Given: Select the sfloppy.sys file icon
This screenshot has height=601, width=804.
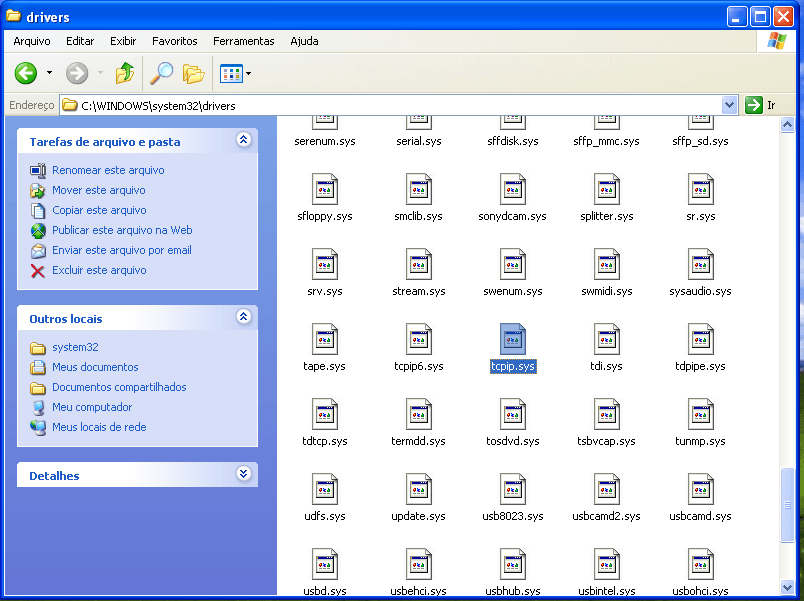Looking at the screenshot, I should 324,190.
